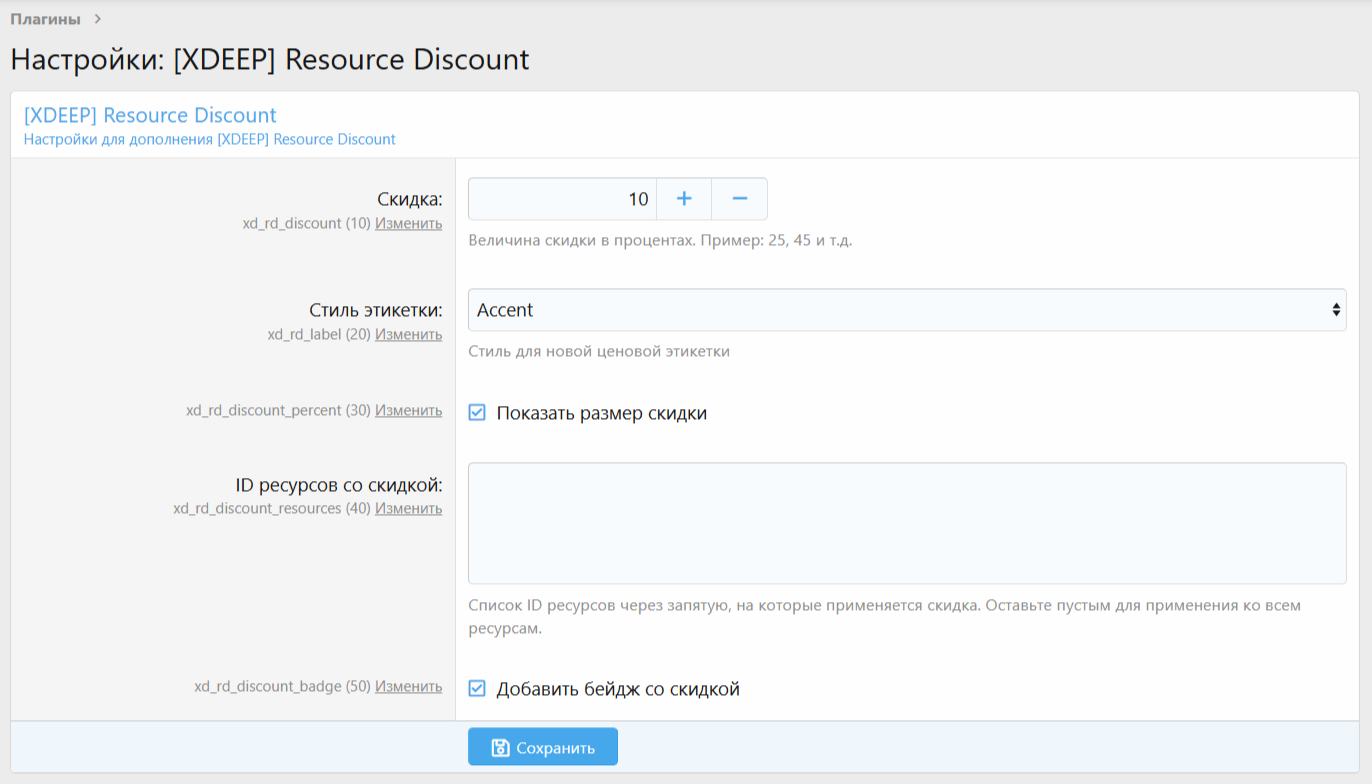
Task: Open the [XDEEP] Resource Discount heading link
Action: (x=150, y=115)
